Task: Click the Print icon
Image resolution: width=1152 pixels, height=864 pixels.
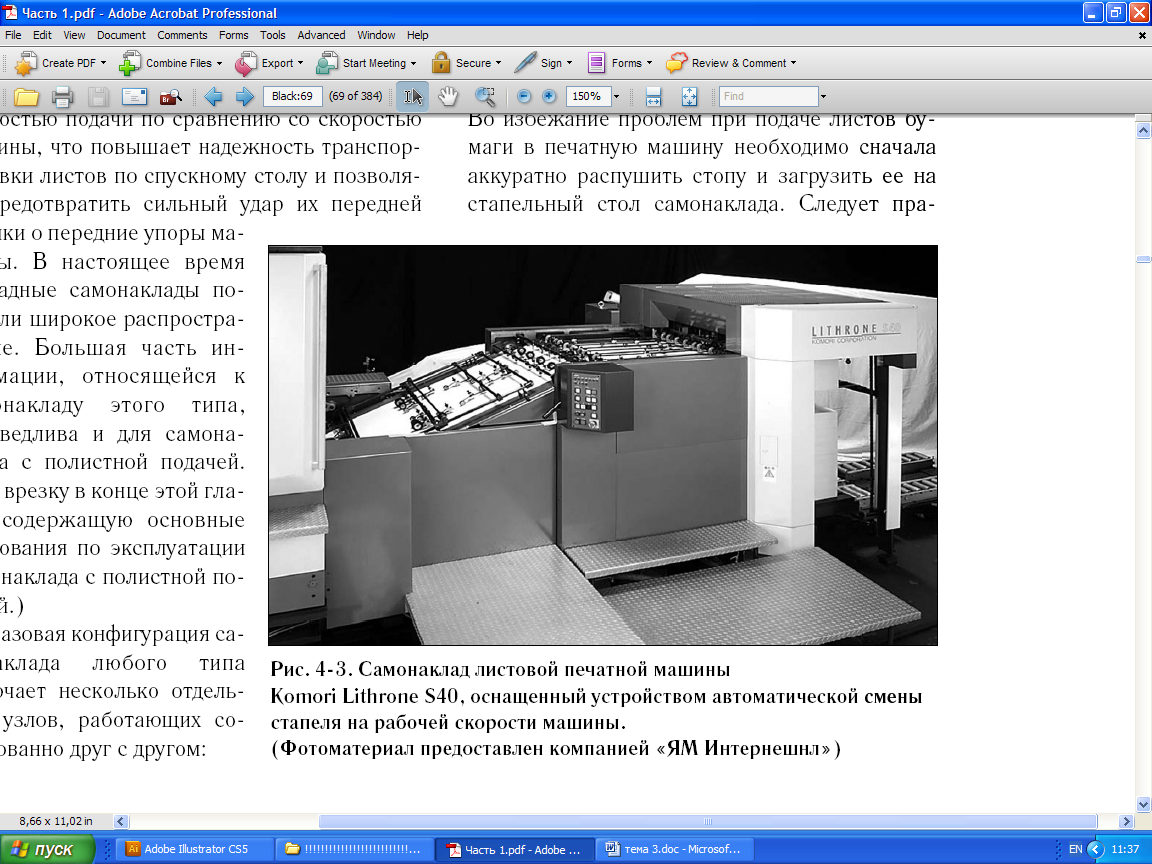Action: pyautogui.click(x=62, y=96)
